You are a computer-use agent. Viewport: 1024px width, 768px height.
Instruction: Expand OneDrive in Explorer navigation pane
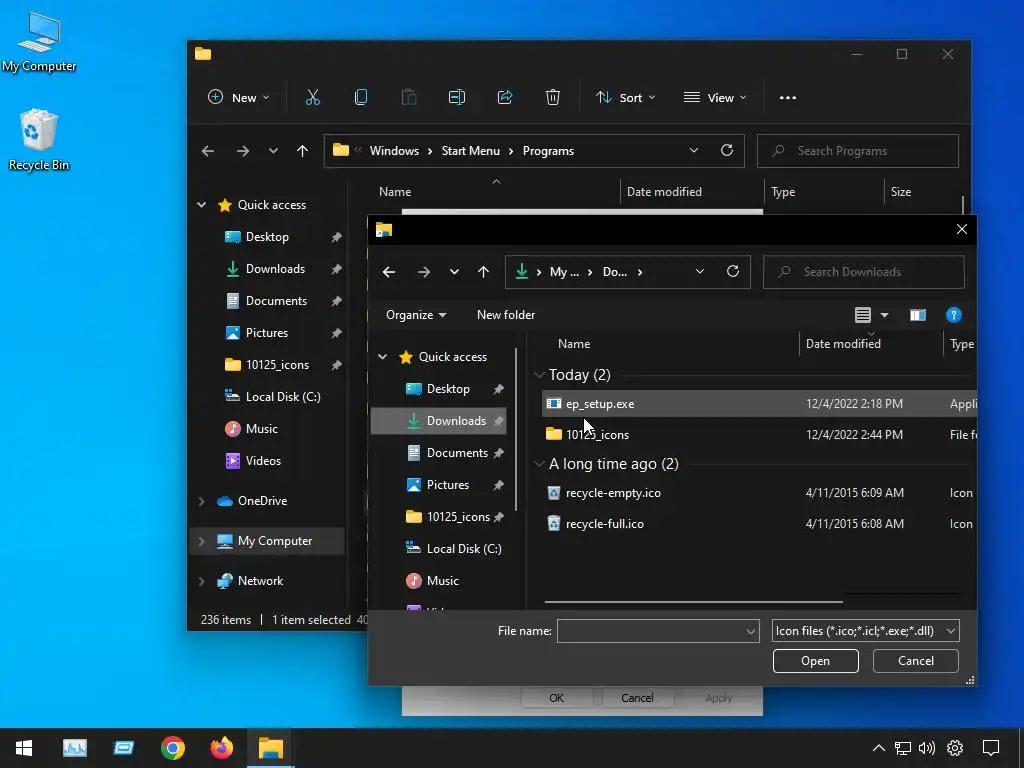pyautogui.click(x=202, y=501)
